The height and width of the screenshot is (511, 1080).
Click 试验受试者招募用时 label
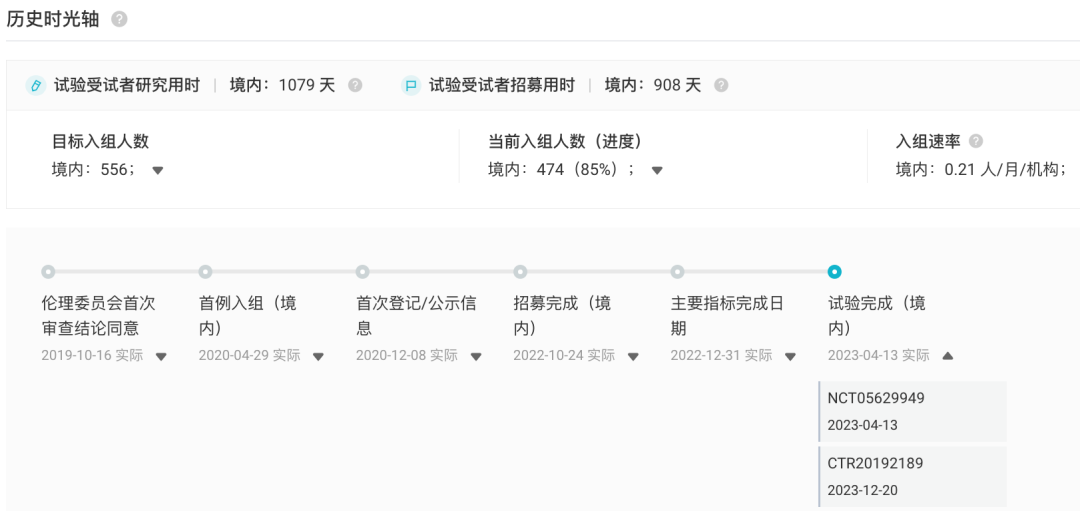[x=501, y=85]
